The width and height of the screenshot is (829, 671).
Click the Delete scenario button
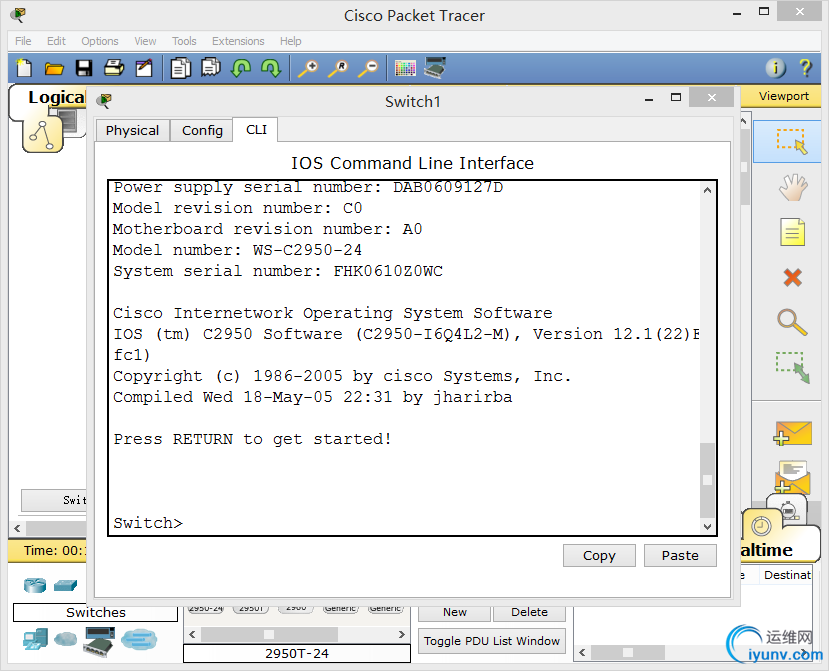pos(529,612)
